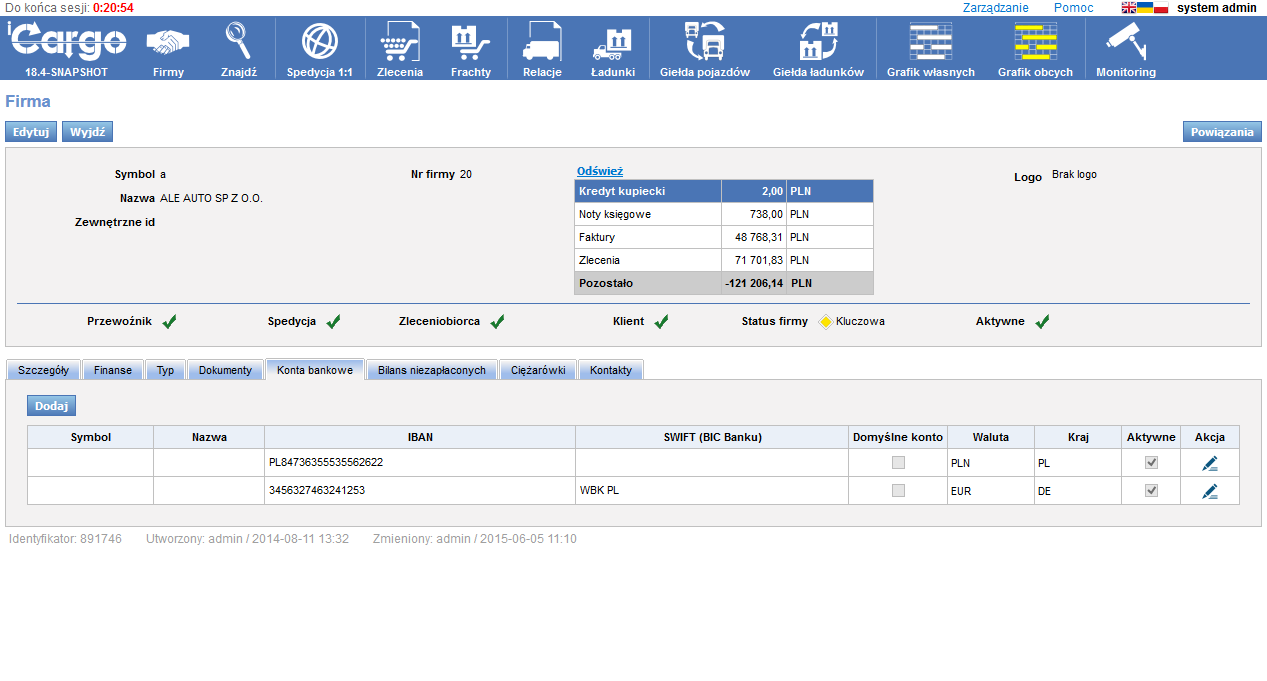This screenshot has width=1267, height=681.
Task: Click the Odśwież link
Action: click(600, 171)
